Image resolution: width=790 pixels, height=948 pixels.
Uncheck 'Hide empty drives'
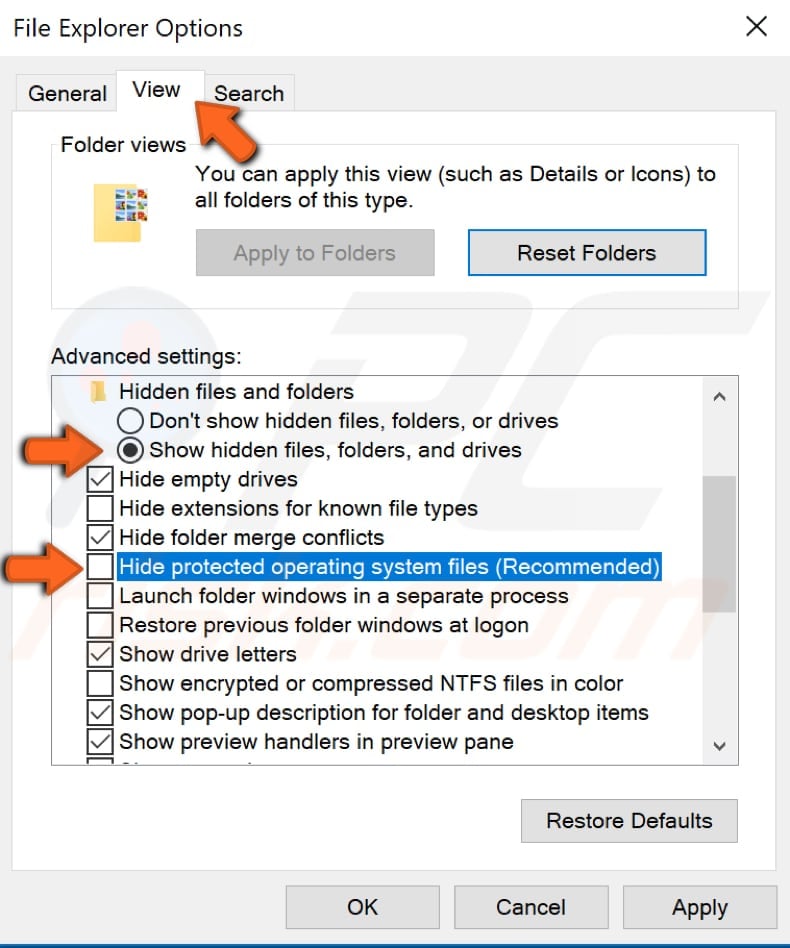[x=101, y=479]
